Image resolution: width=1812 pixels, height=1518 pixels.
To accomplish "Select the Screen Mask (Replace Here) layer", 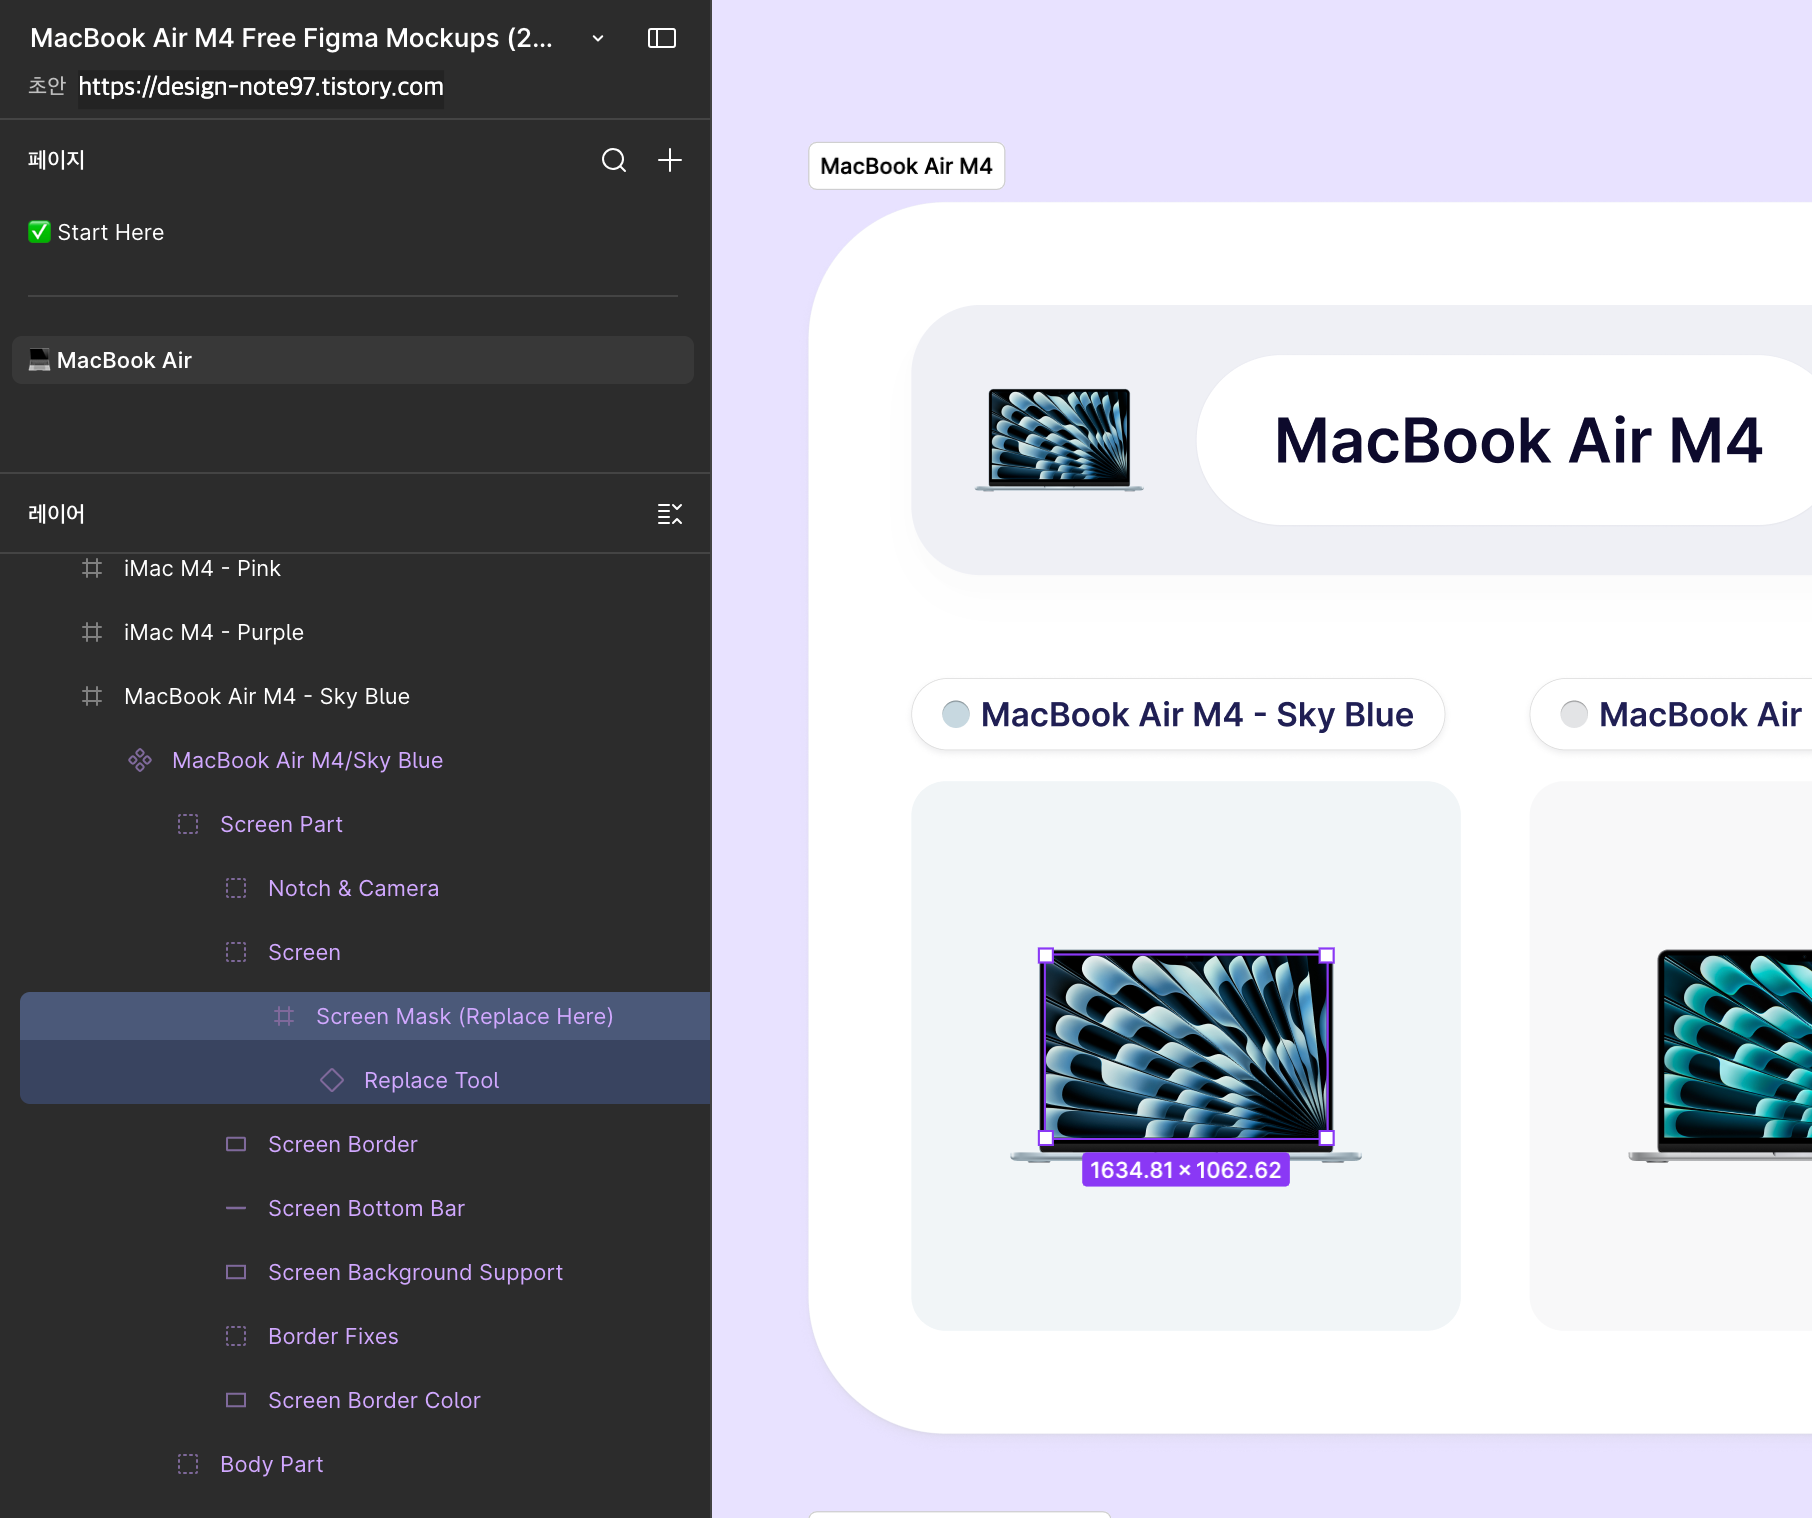I will [x=365, y=1016].
